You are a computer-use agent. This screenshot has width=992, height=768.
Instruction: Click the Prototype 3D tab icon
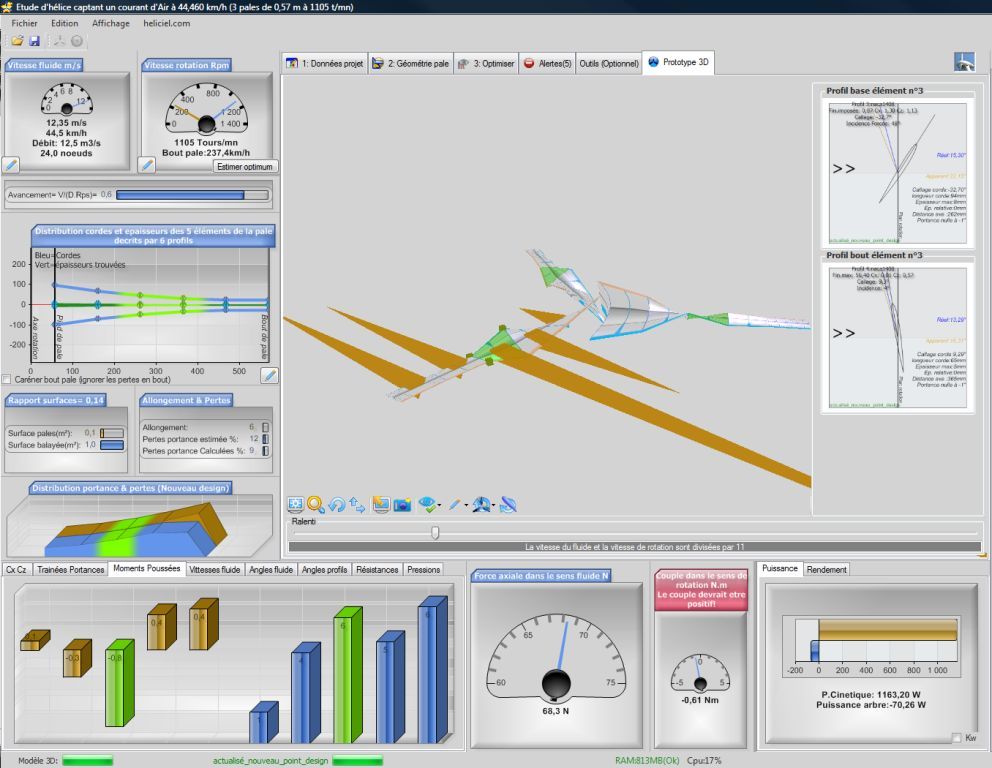pyautogui.click(x=654, y=62)
